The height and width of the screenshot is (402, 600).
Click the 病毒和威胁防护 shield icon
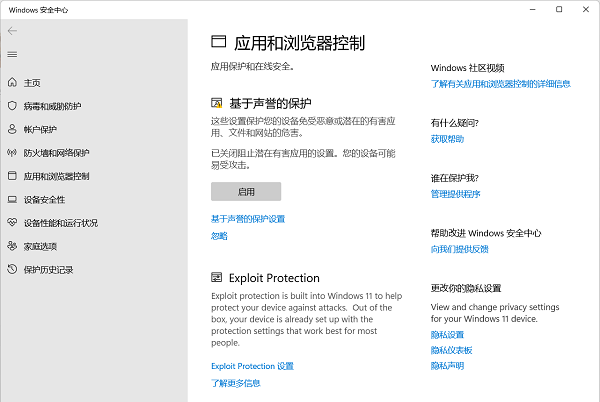[x=12, y=106]
